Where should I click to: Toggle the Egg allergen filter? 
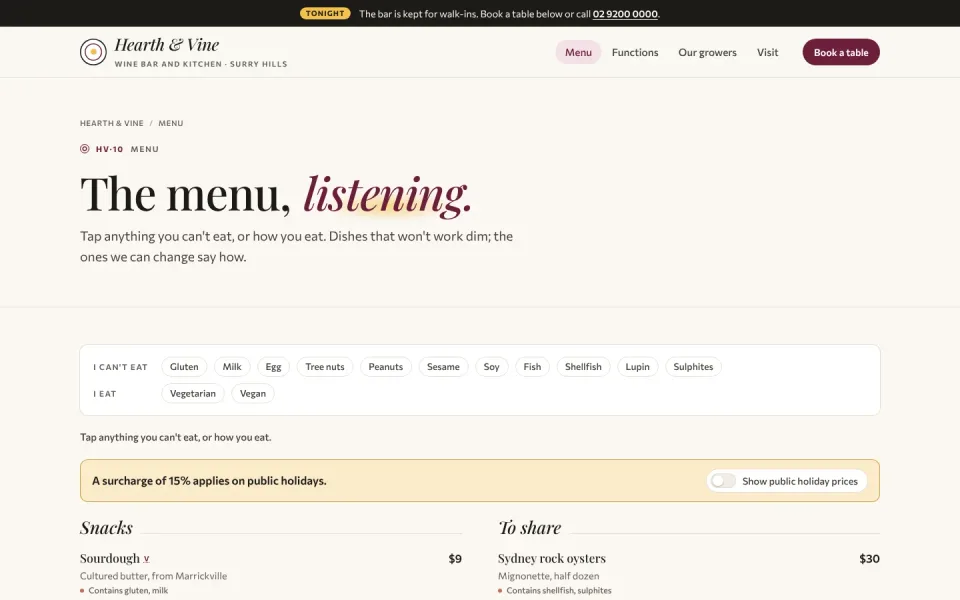pos(273,367)
